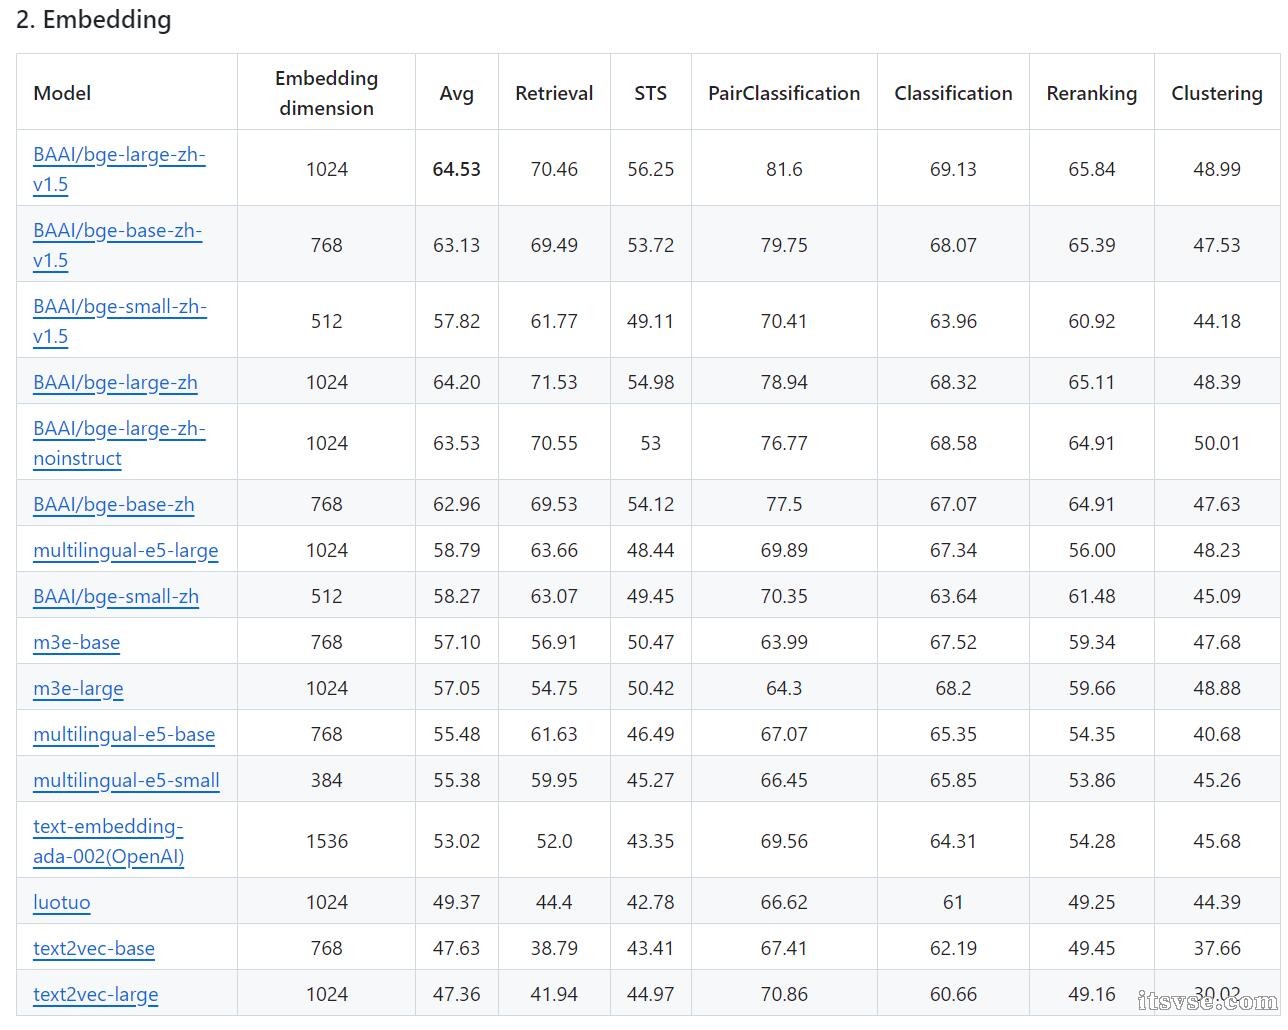Select embedding dimension 1536
Screen dimensions: 1288x1030
pyautogui.click(x=327, y=841)
